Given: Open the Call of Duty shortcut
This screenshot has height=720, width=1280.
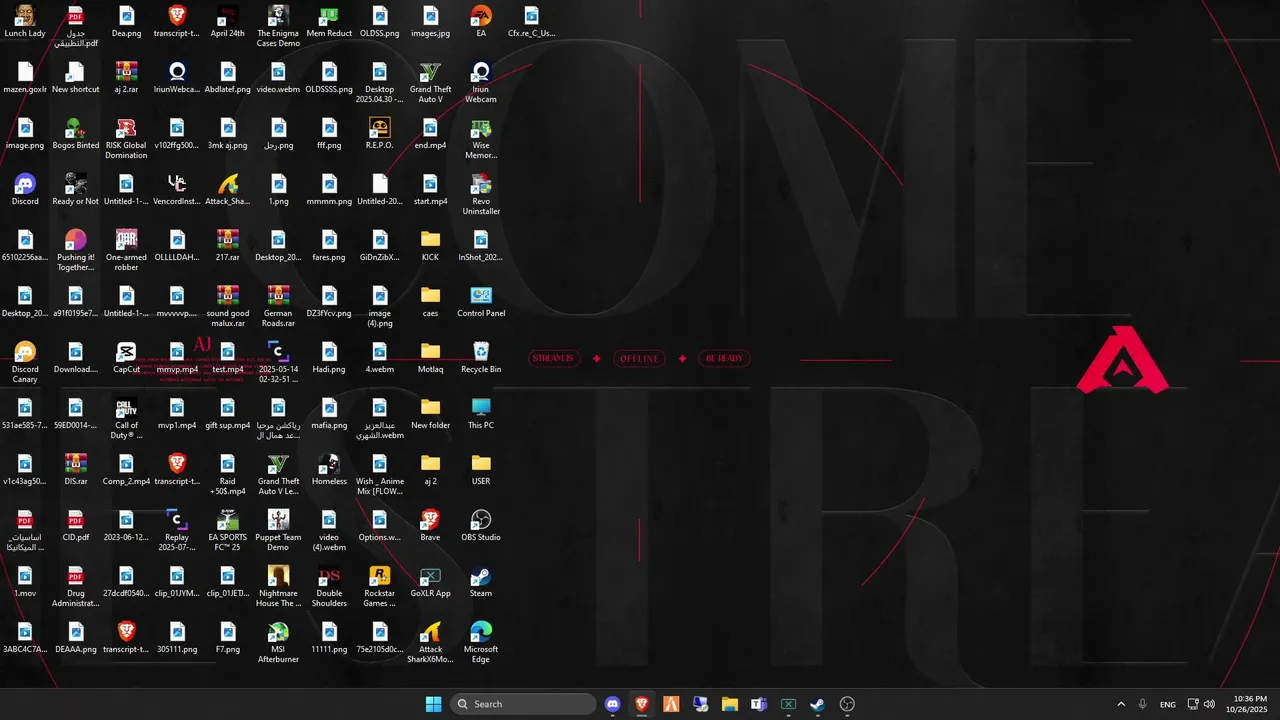Looking at the screenshot, I should (x=126, y=419).
